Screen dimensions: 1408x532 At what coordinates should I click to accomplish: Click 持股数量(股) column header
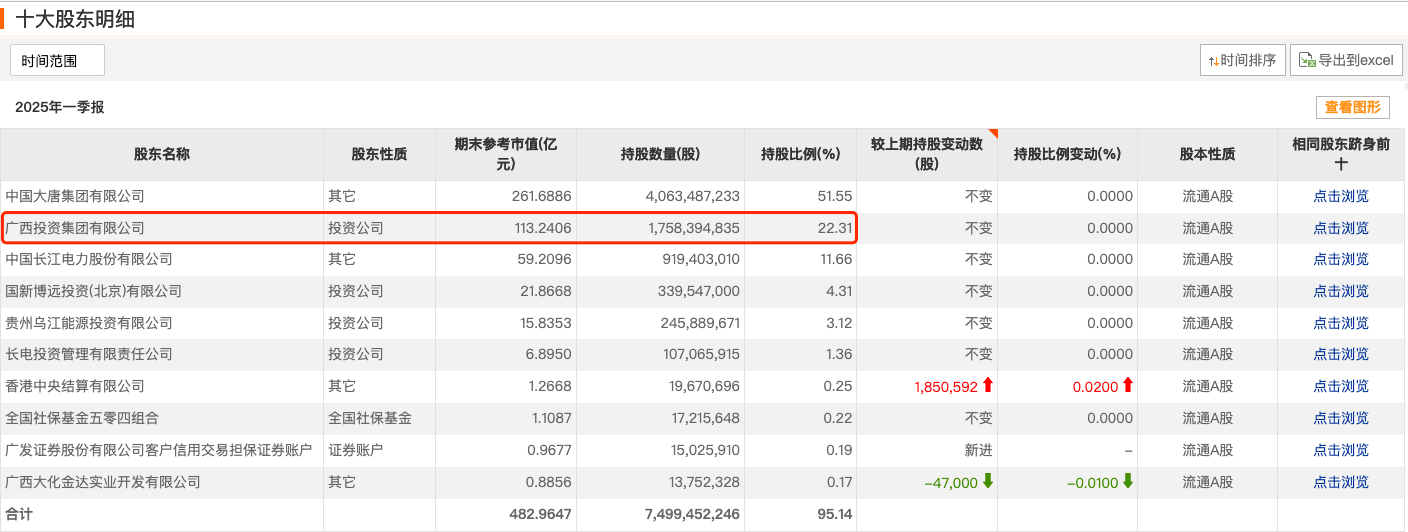[x=660, y=154]
